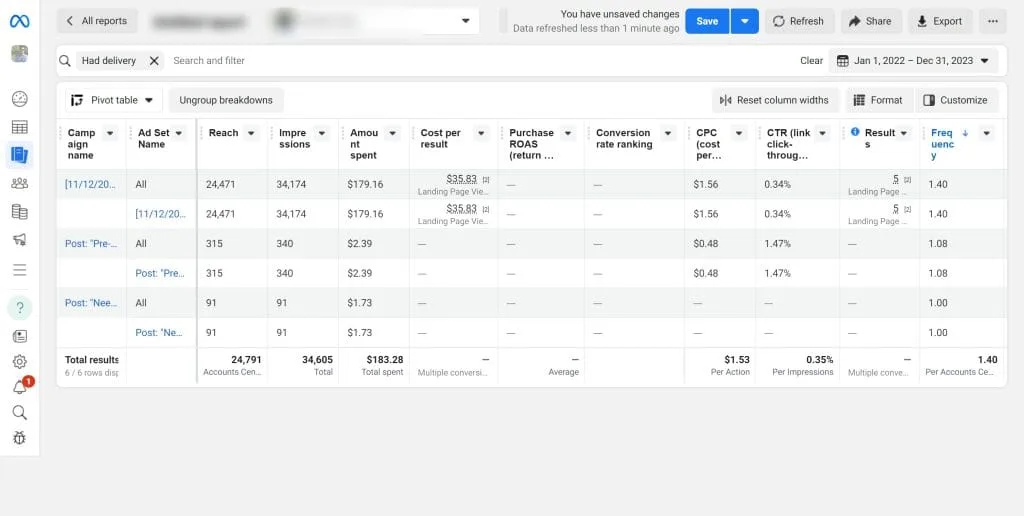The width and height of the screenshot is (1024, 516).
Task: Open the advertising megaphone icon in sidebar
Action: (20, 240)
